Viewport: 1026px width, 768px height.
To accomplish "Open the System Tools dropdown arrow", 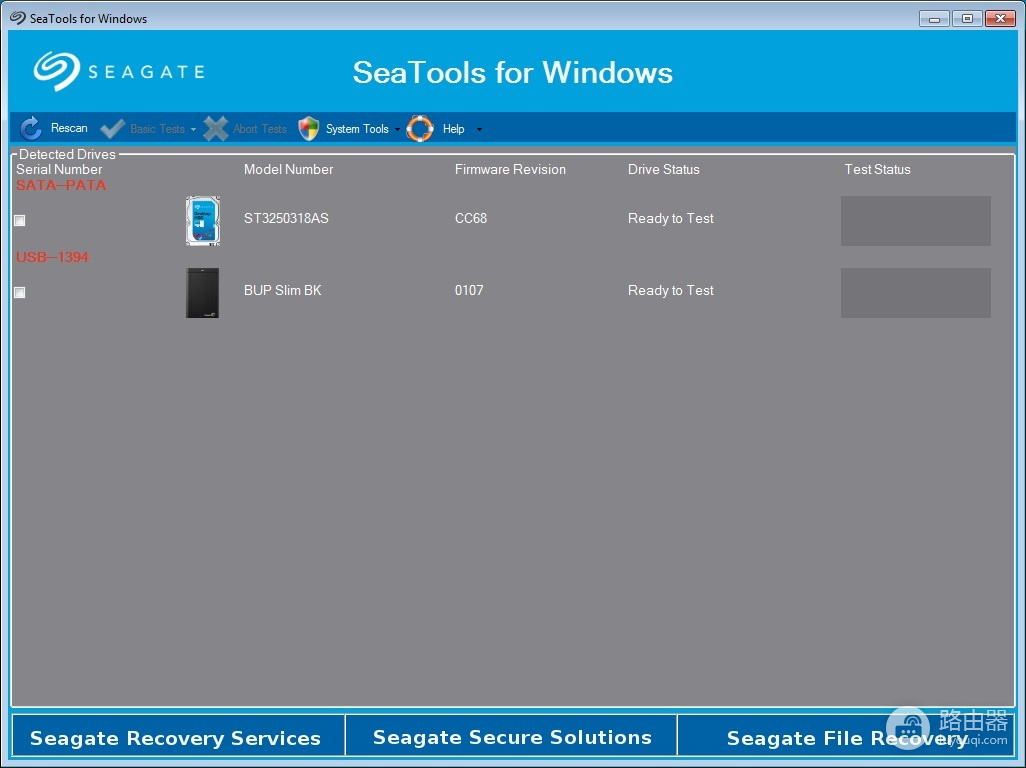I will (x=397, y=130).
